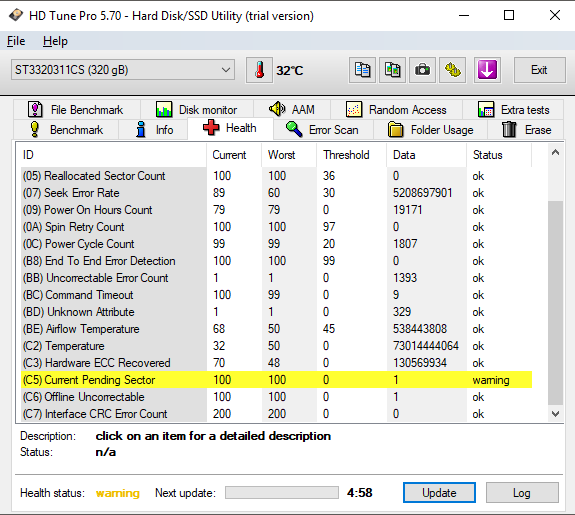Image resolution: width=575 pixels, height=515 pixels.
Task: Select the (BE) Airflow Temperature row
Action: click(277, 329)
